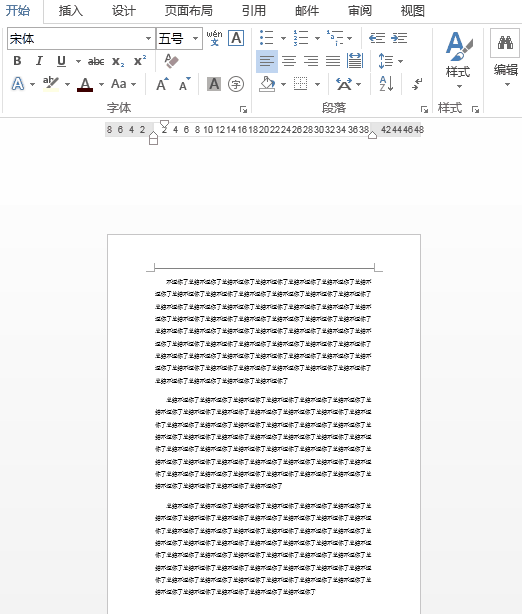Apply distributed alignment
Screen dimensions: 522x614
tap(355, 61)
